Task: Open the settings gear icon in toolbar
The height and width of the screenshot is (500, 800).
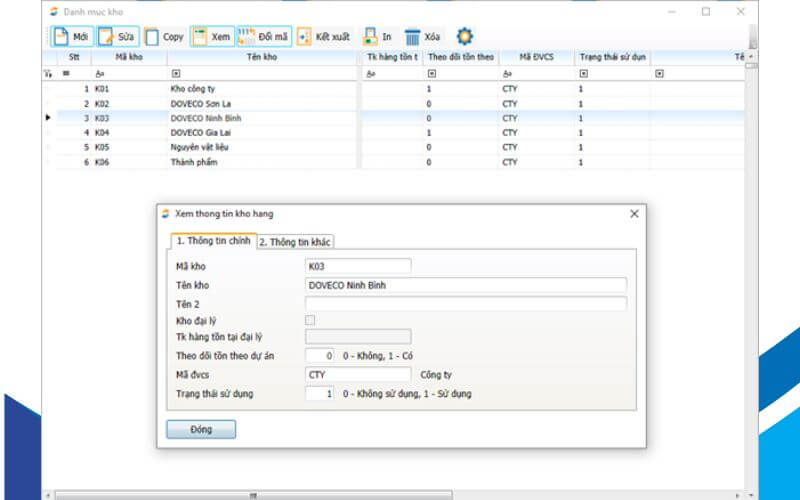Action: pos(465,37)
